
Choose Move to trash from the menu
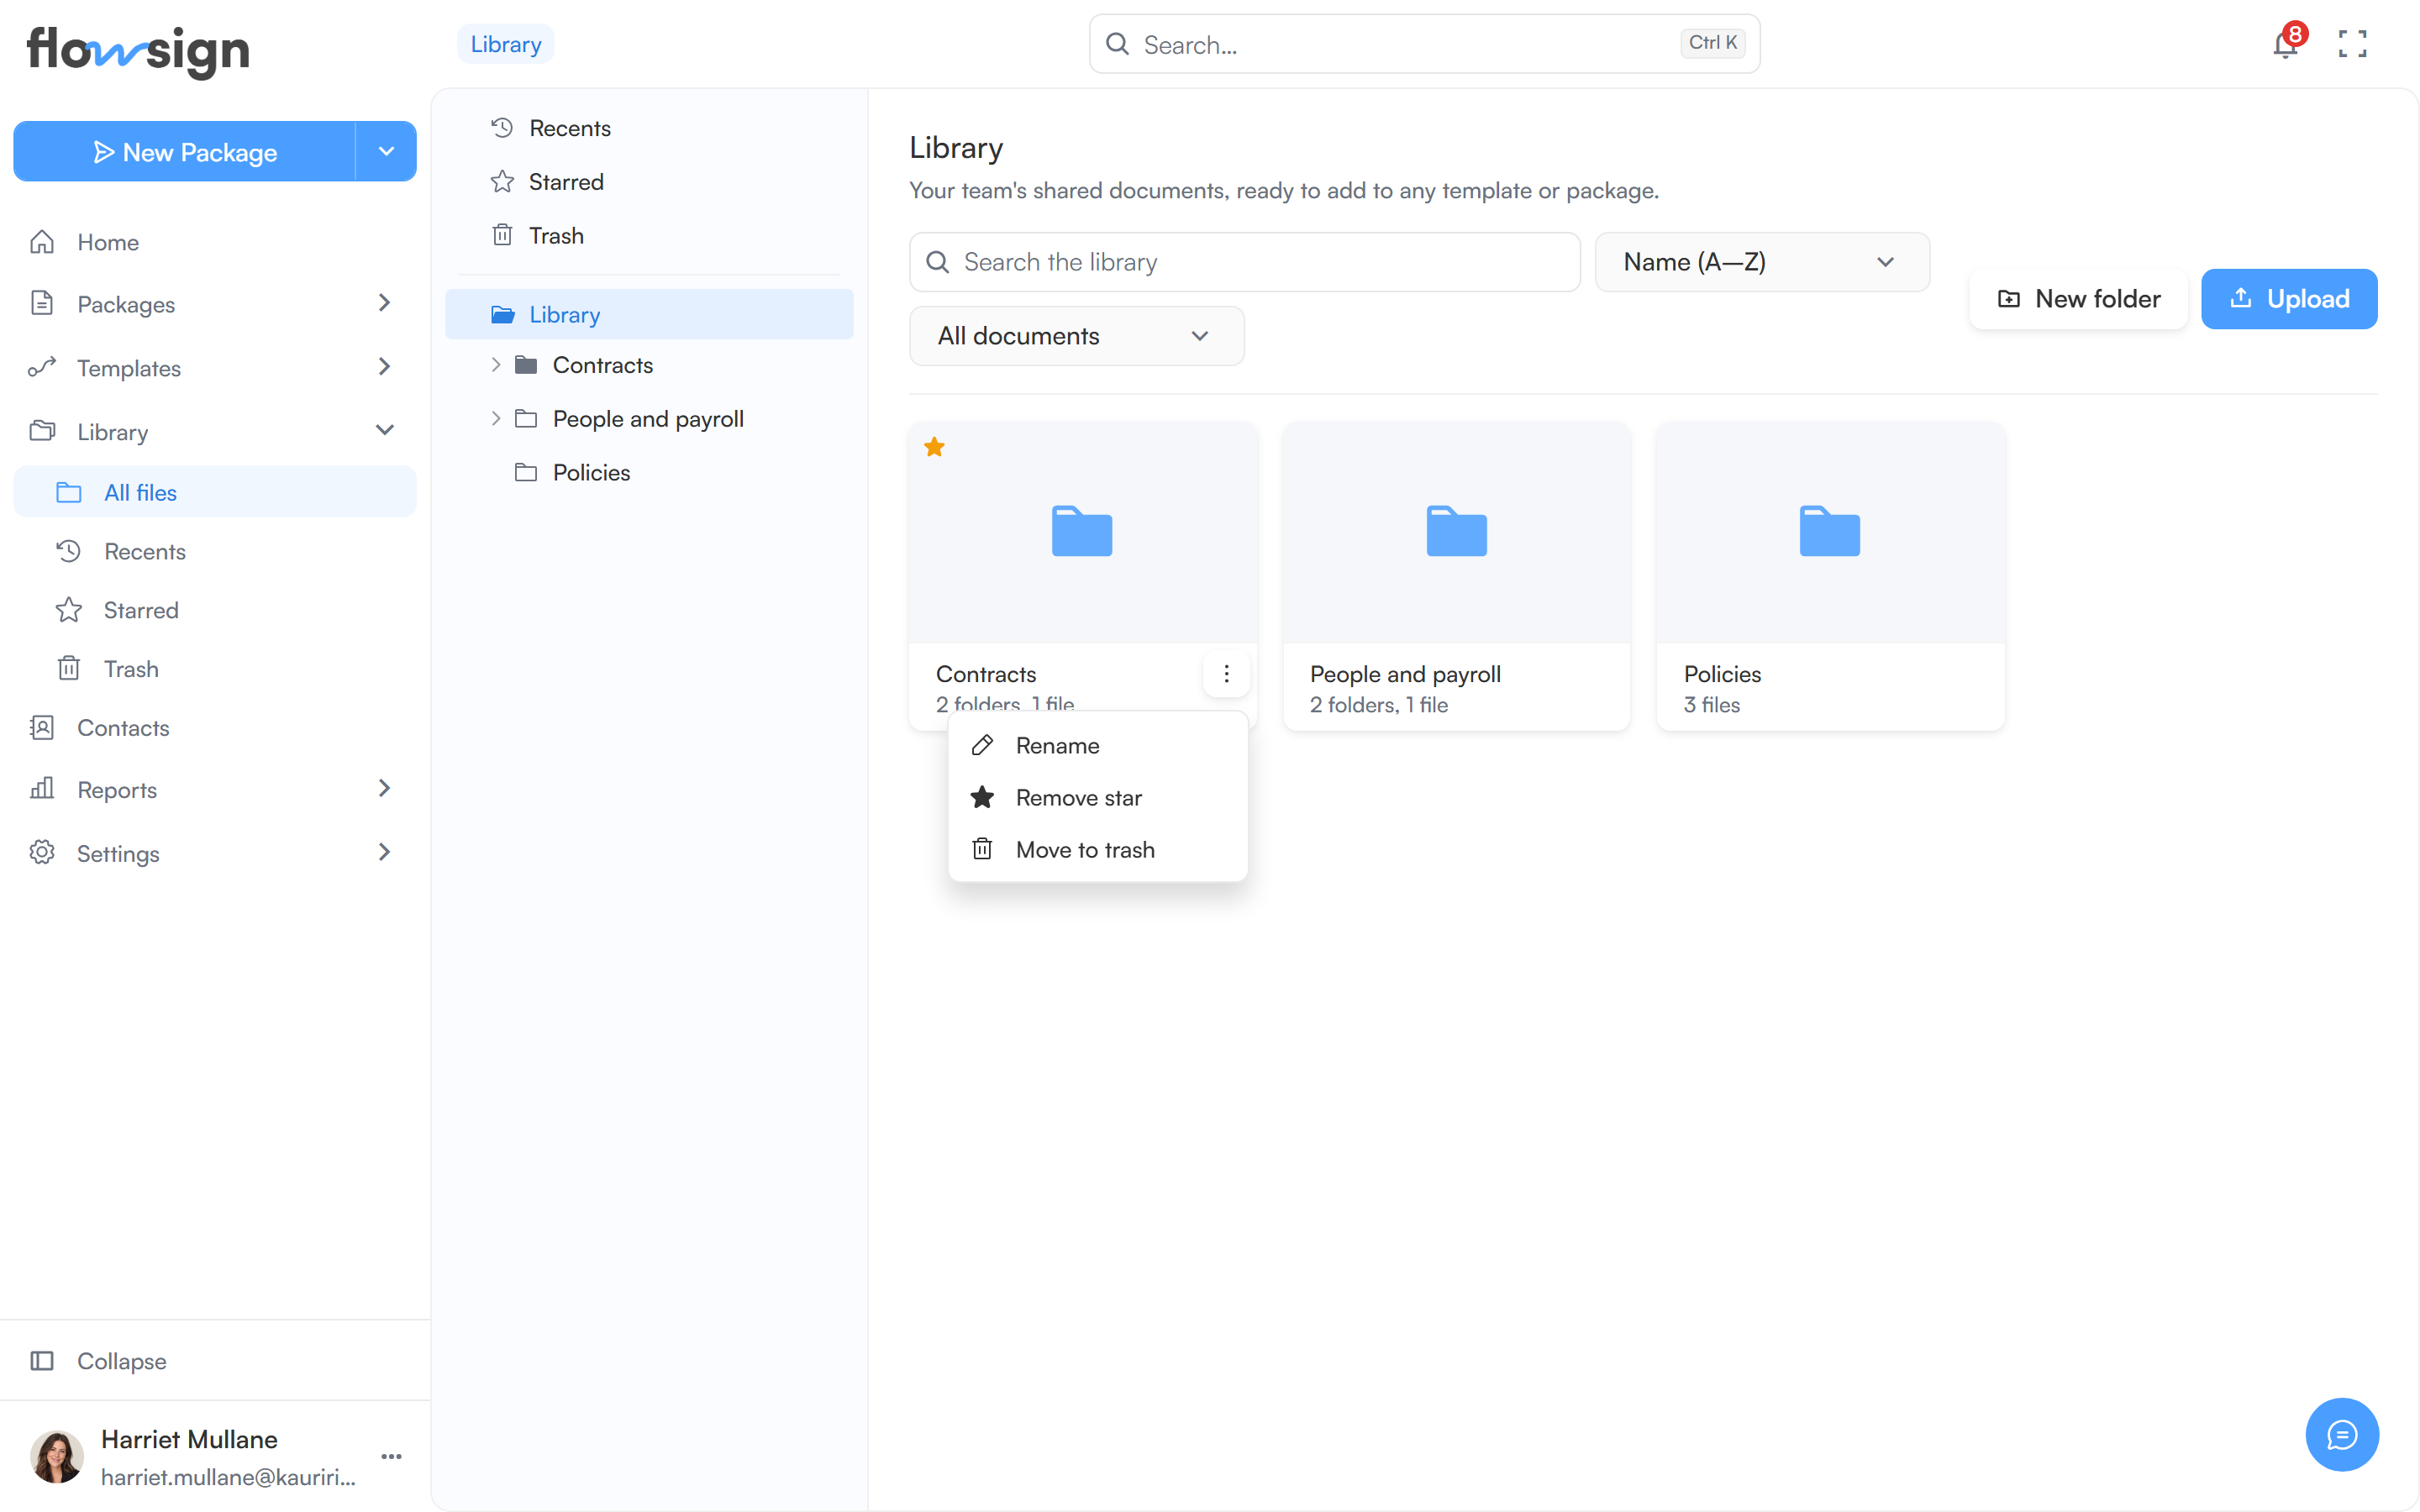pos(1097,850)
